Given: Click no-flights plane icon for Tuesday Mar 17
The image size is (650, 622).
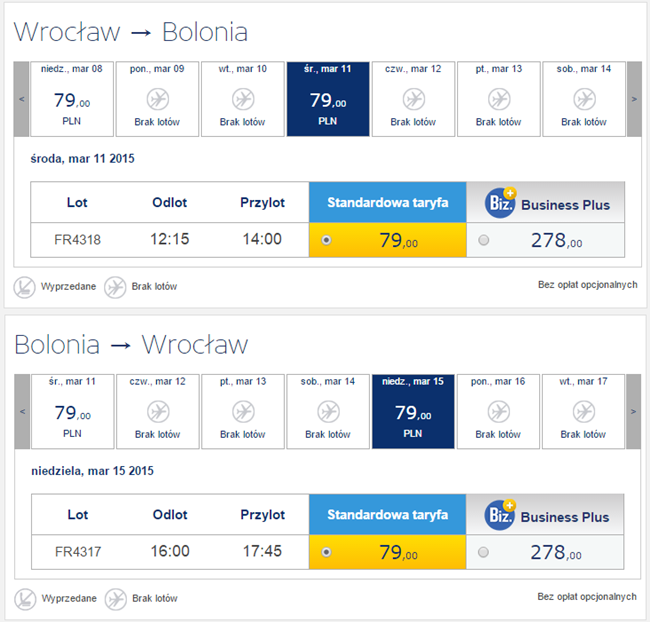Looking at the screenshot, I should 584,411.
